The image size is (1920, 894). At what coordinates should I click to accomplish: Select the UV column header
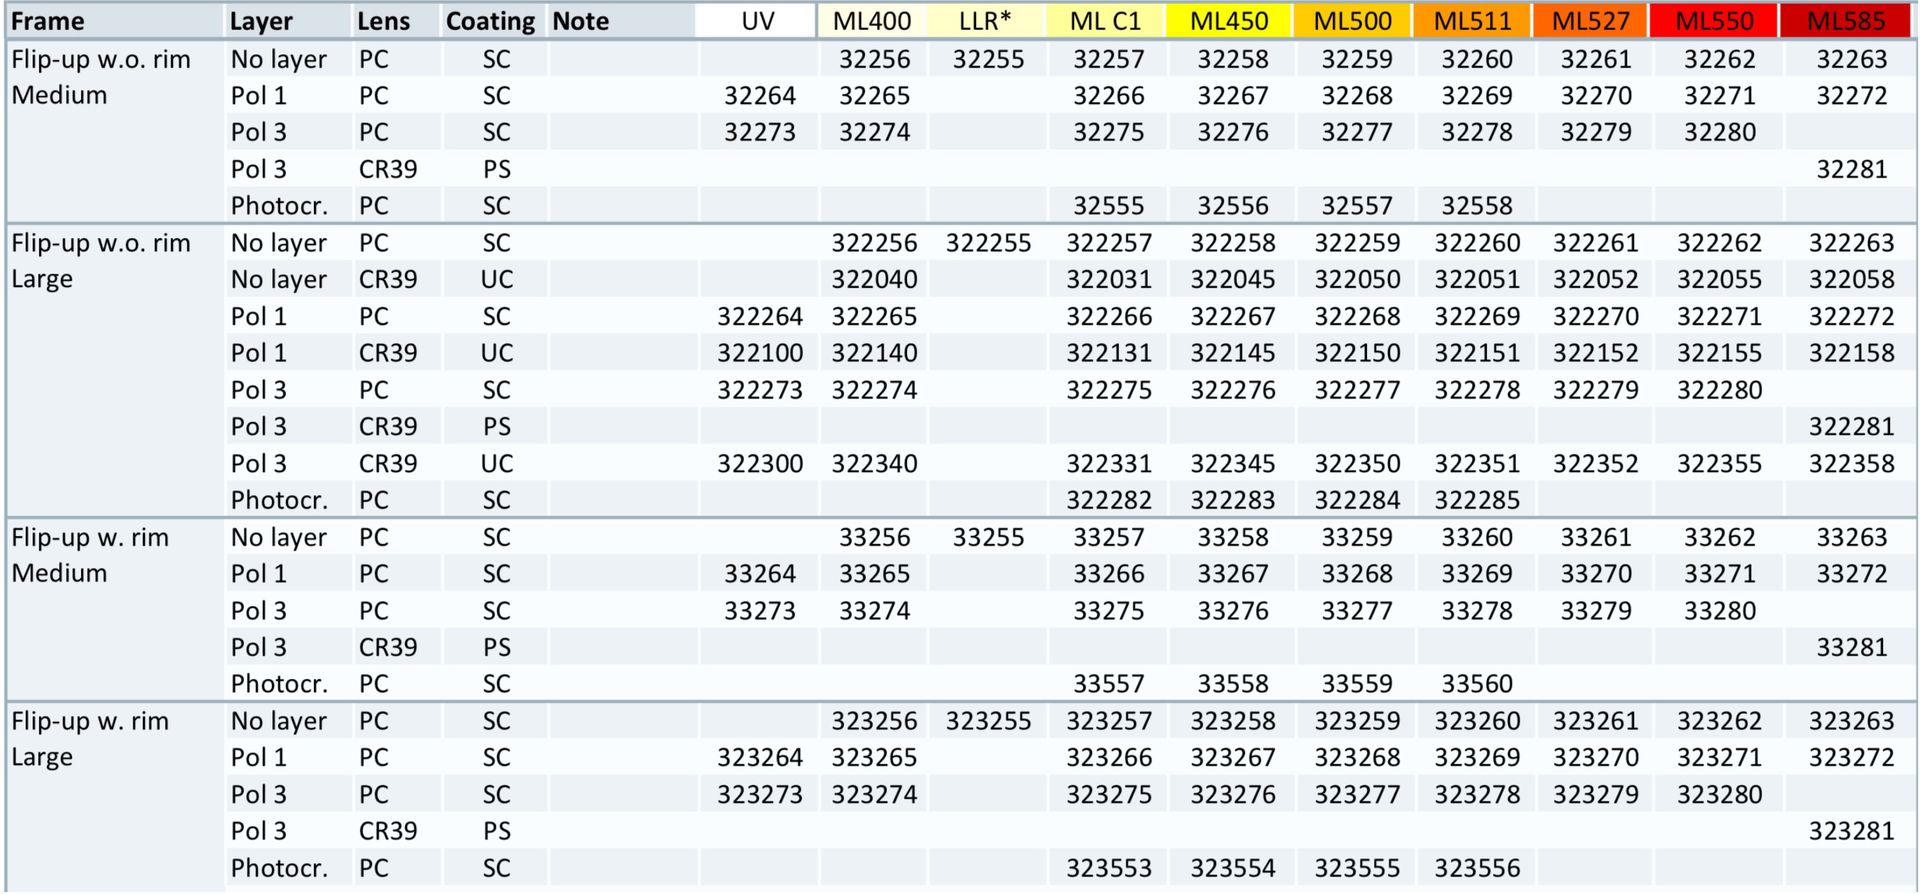[758, 21]
